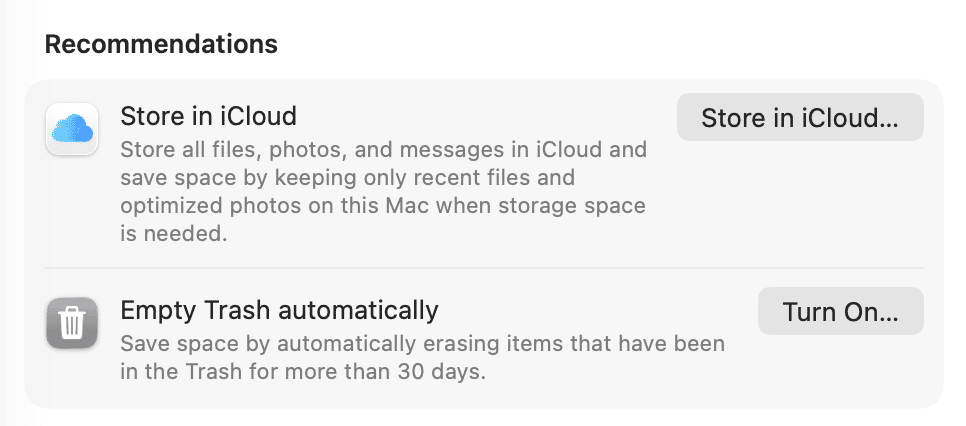Open iCloud storage options via its button
The height and width of the screenshot is (426, 966).
pyautogui.click(x=799, y=118)
